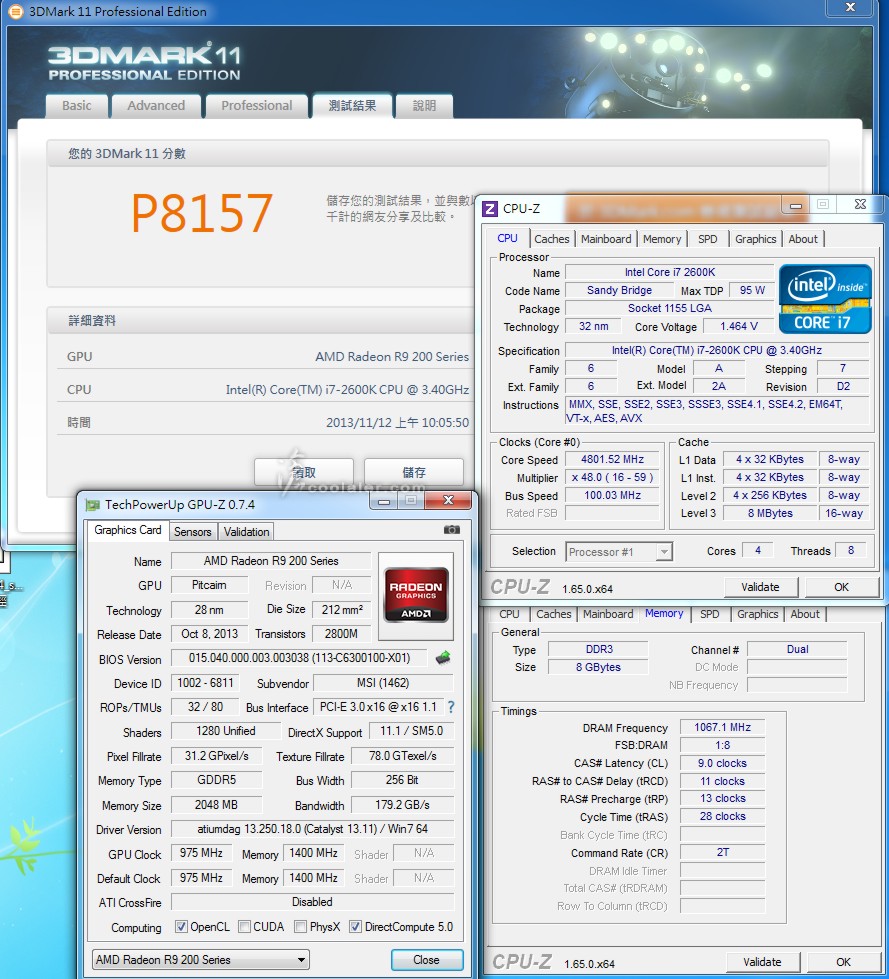
Task: Click the GPU name field AMD Radeon R9 200 Series
Action: [x=271, y=561]
